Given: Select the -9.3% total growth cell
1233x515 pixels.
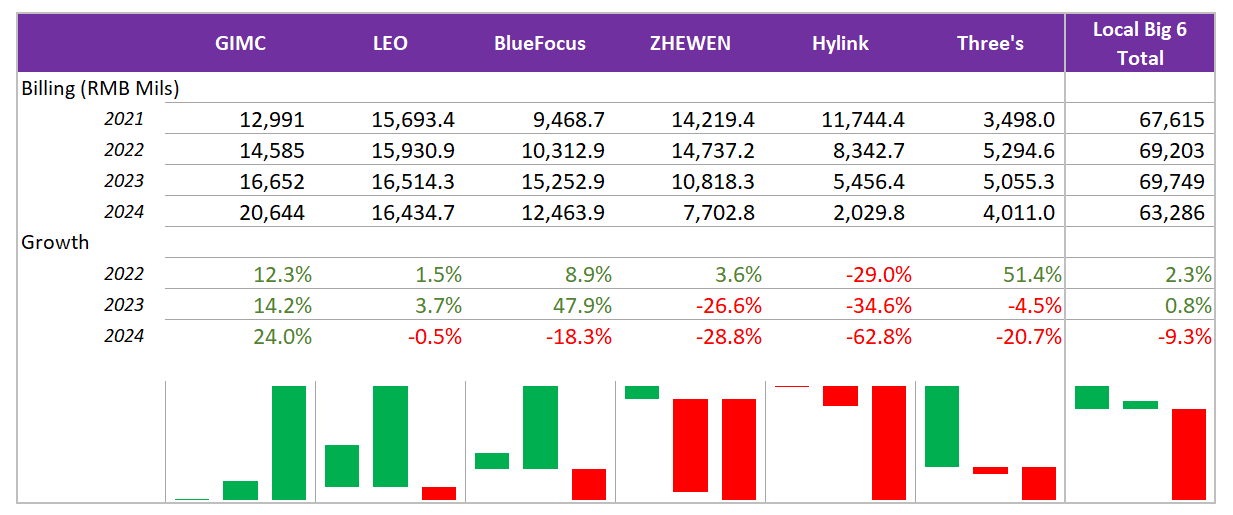Looking at the screenshot, I should [1186, 336].
